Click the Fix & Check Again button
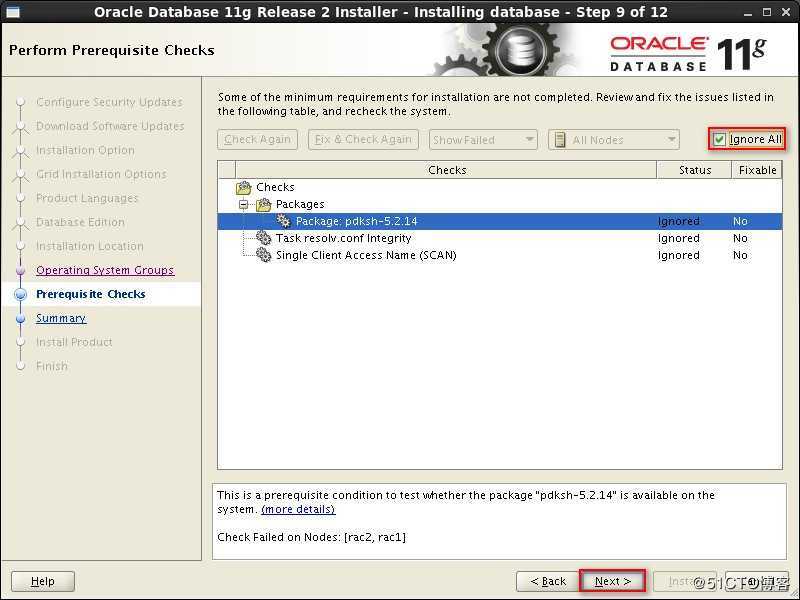Image resolution: width=800 pixels, height=600 pixels. 363,139
